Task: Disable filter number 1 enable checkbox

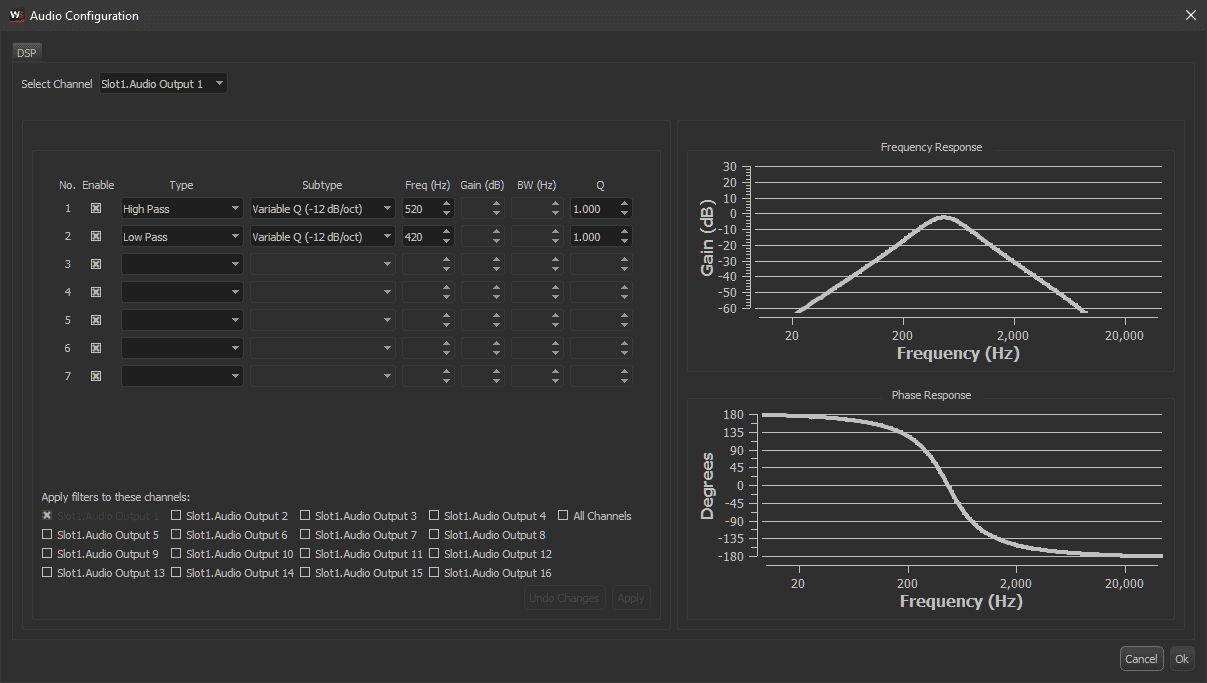Action: click(x=96, y=209)
